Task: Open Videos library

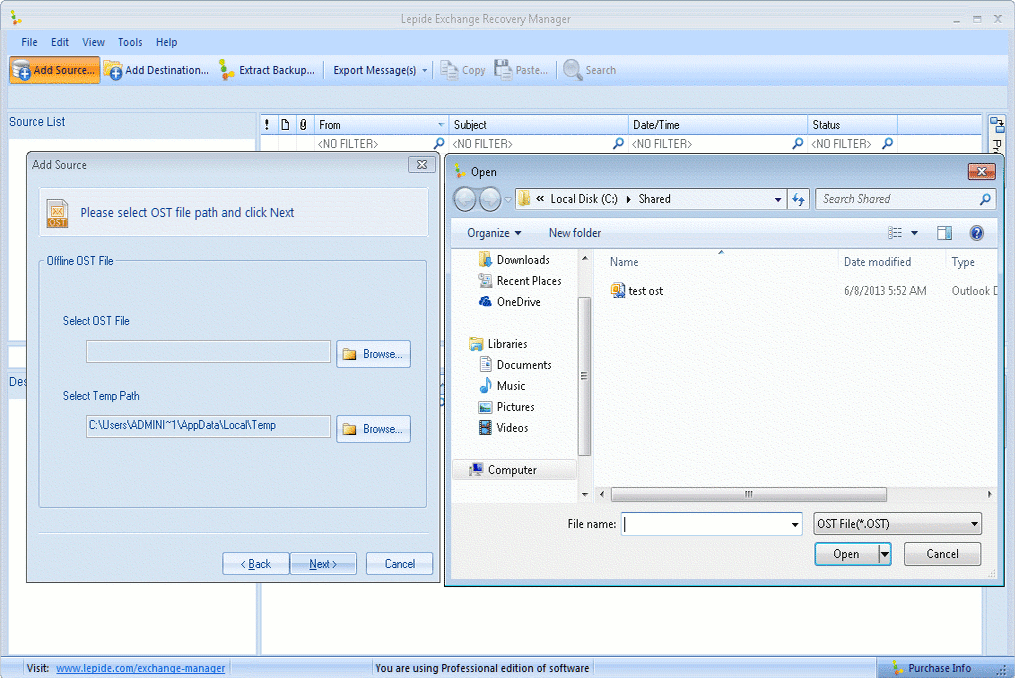Action: (504, 428)
